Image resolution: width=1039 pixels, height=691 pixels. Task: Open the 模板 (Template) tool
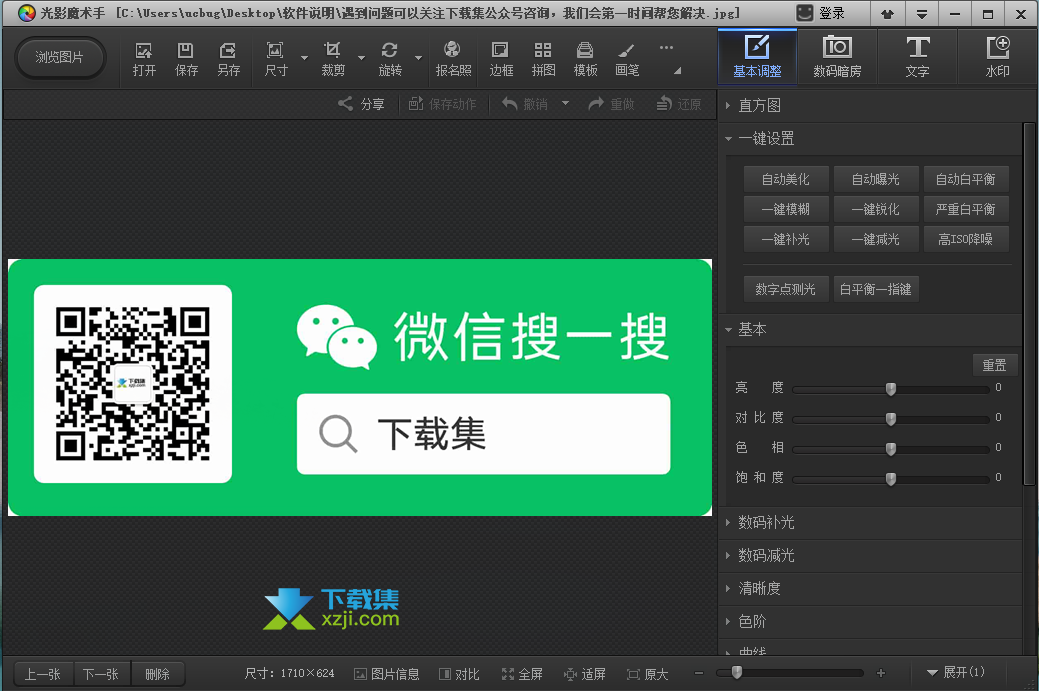[x=585, y=60]
